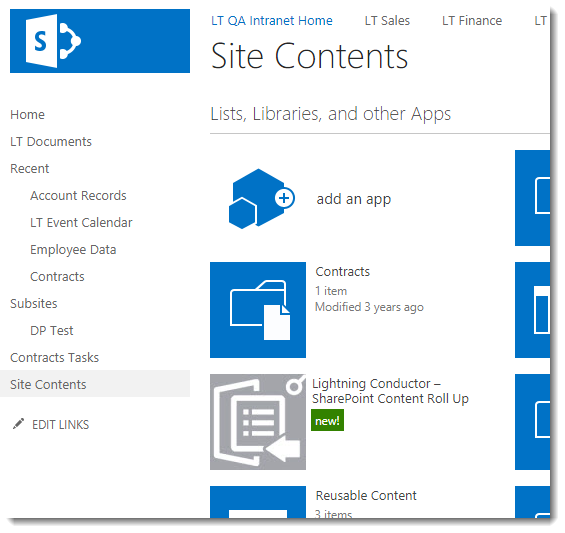Click EDIT LINKS in the sidebar
Image resolution: width=565 pixels, height=533 pixels.
point(61,425)
